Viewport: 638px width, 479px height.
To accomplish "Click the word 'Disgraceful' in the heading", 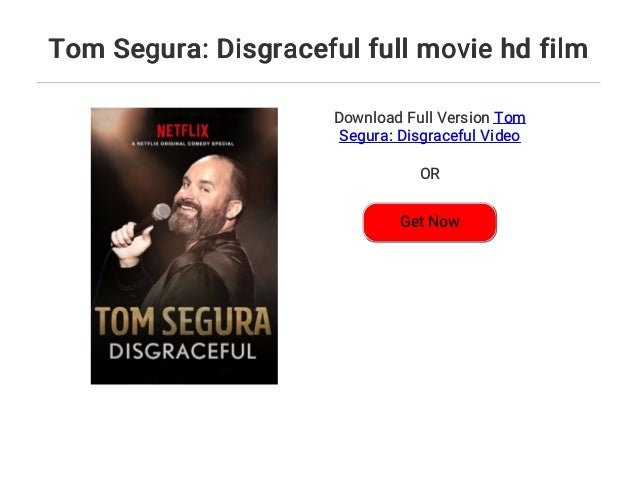I will [288, 49].
